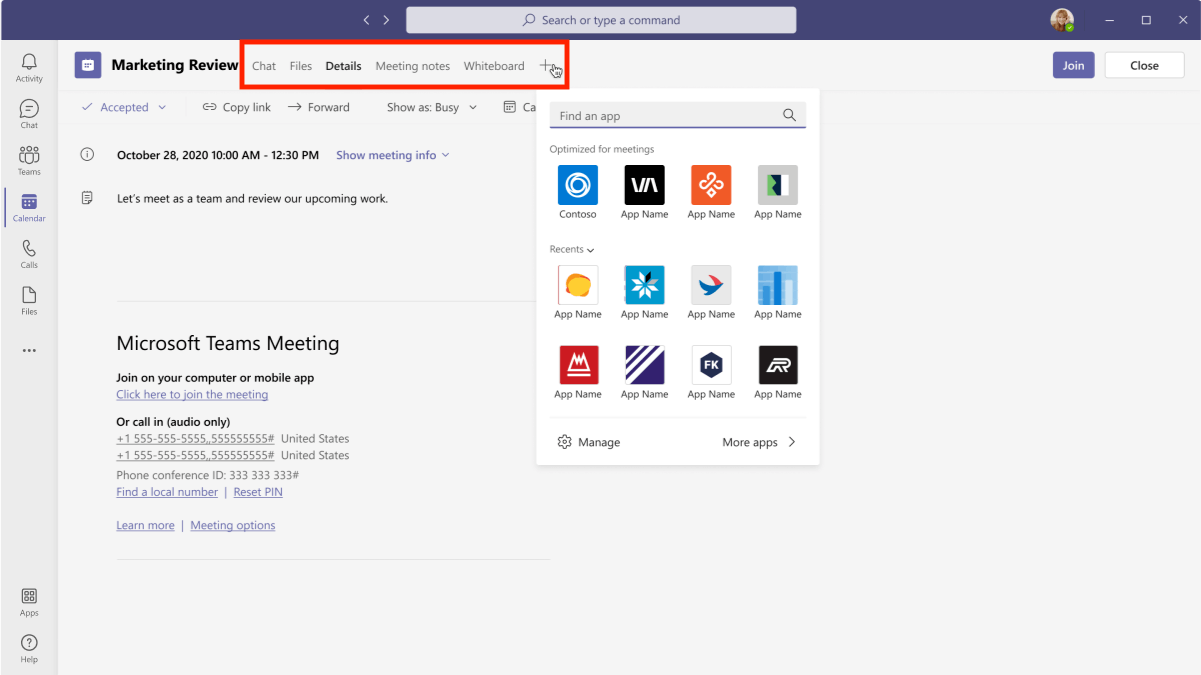Screen dimensions: 1201x675
Task: Open the Accepted response dropdown
Action: (x=124, y=107)
